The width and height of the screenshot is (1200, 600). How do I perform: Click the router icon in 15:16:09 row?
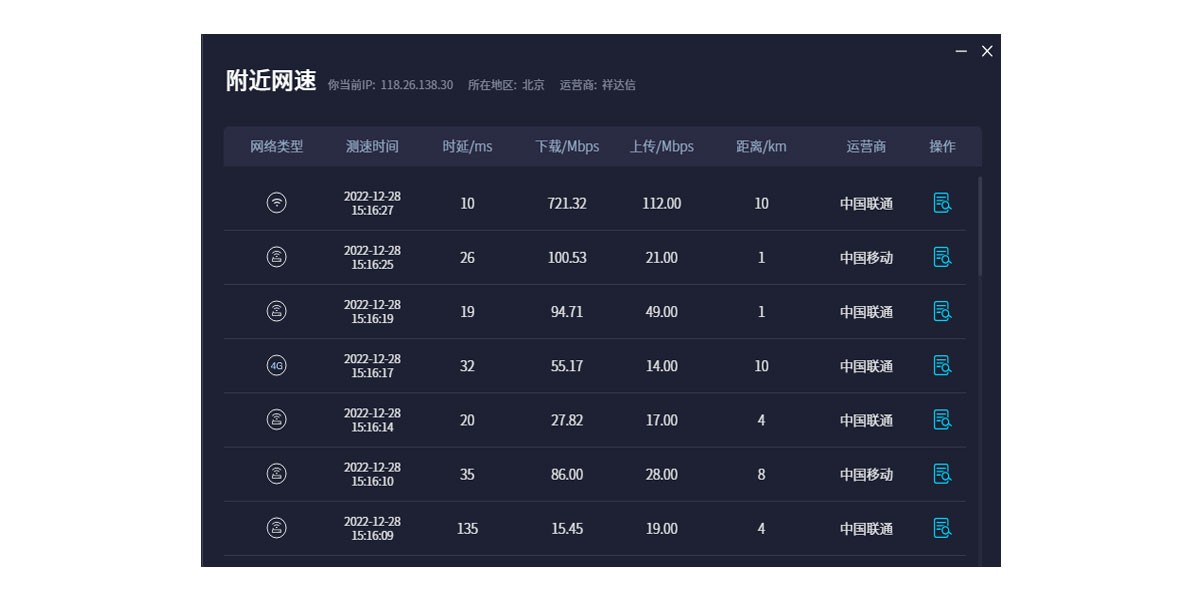point(277,527)
